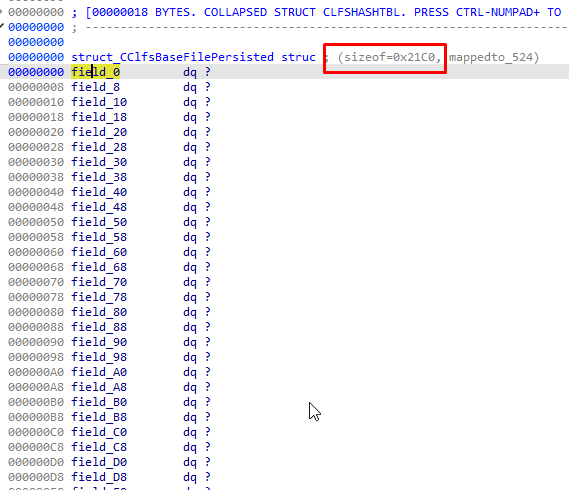Collapse the struct_CClfsBaseFilePersisted expander arrow

pos(2,26)
